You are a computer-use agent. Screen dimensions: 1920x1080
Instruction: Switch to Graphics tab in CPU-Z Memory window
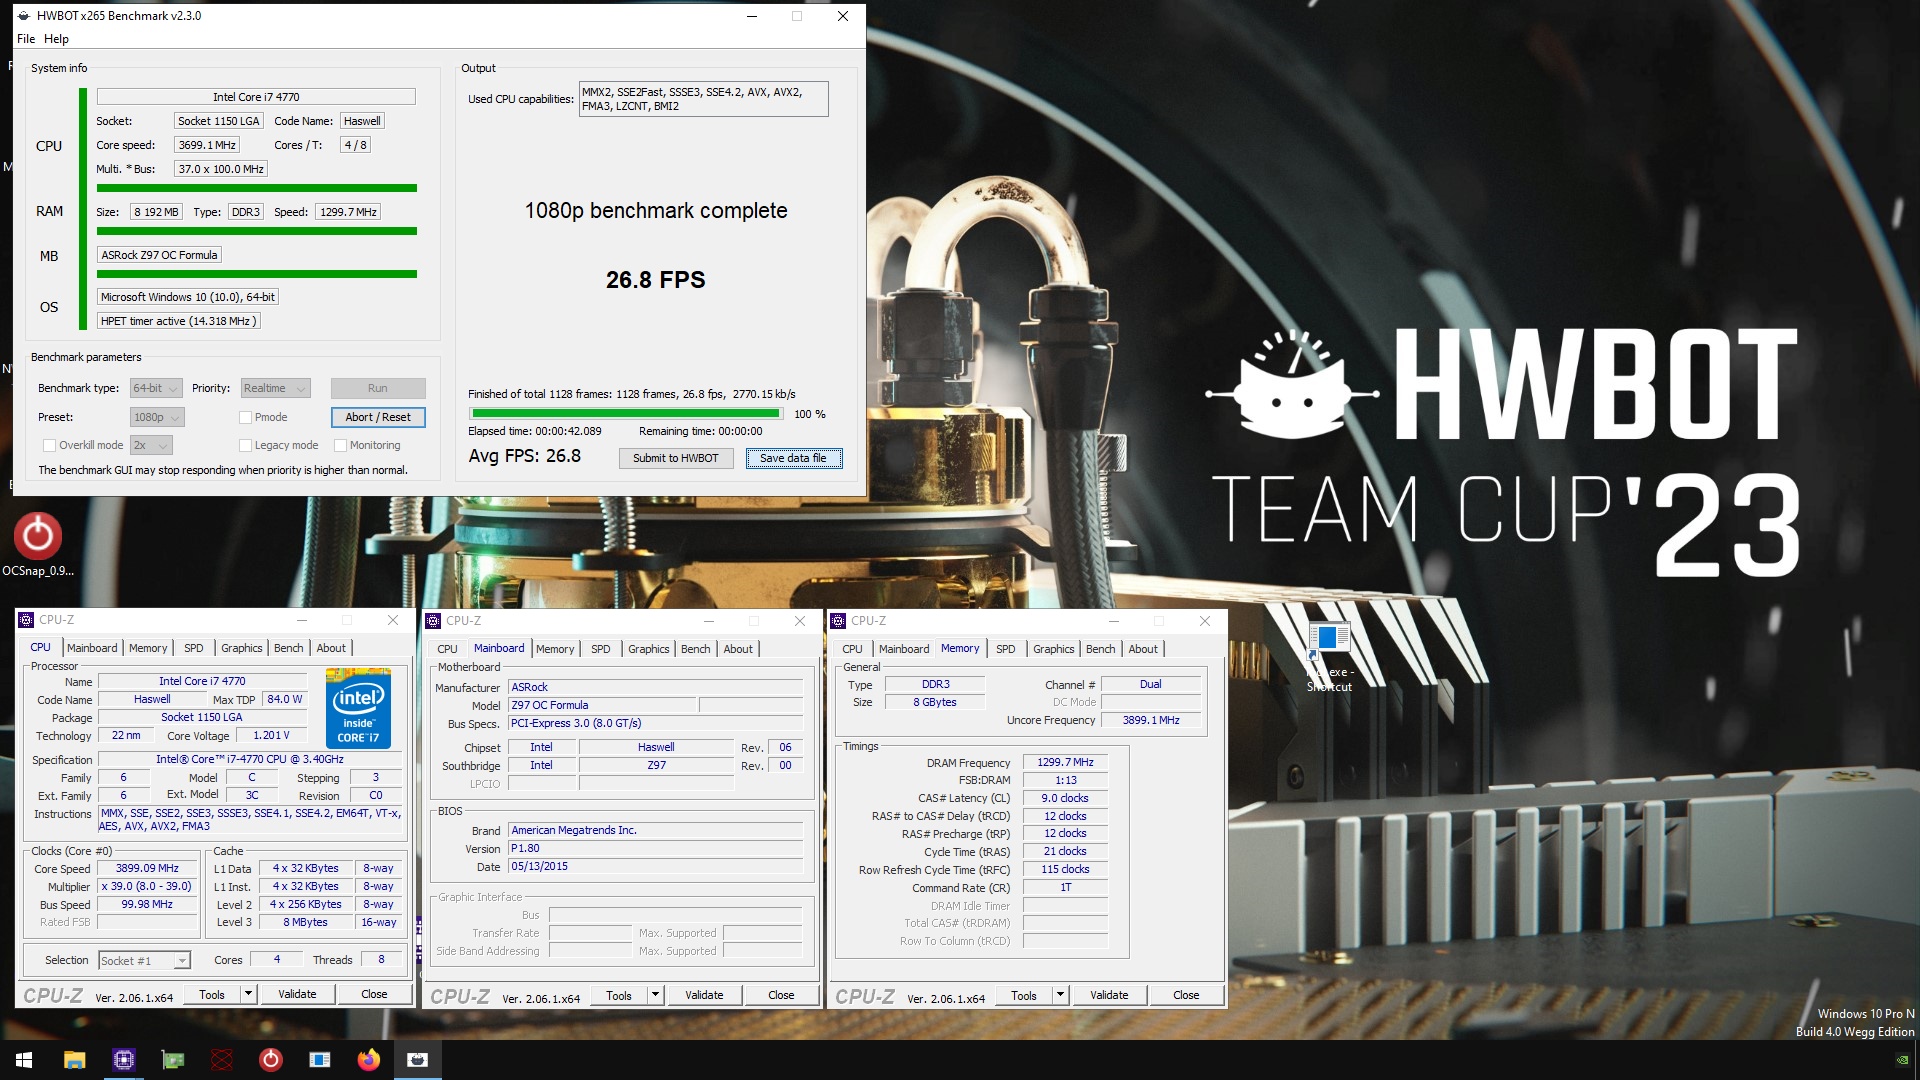pyautogui.click(x=1053, y=649)
